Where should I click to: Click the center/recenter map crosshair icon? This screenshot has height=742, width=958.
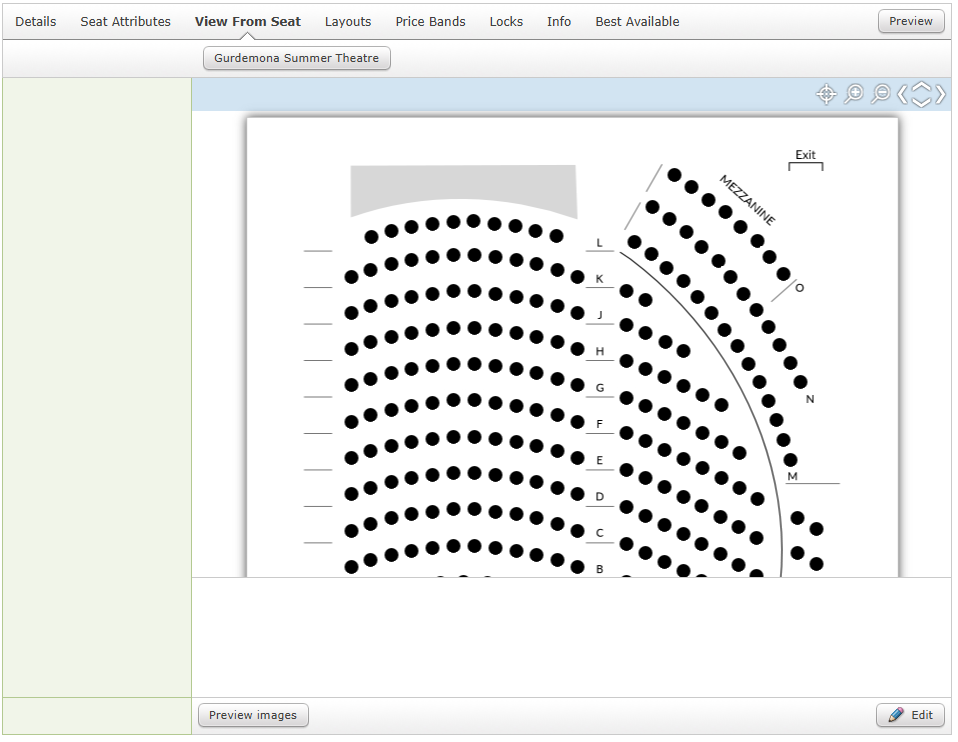826,94
